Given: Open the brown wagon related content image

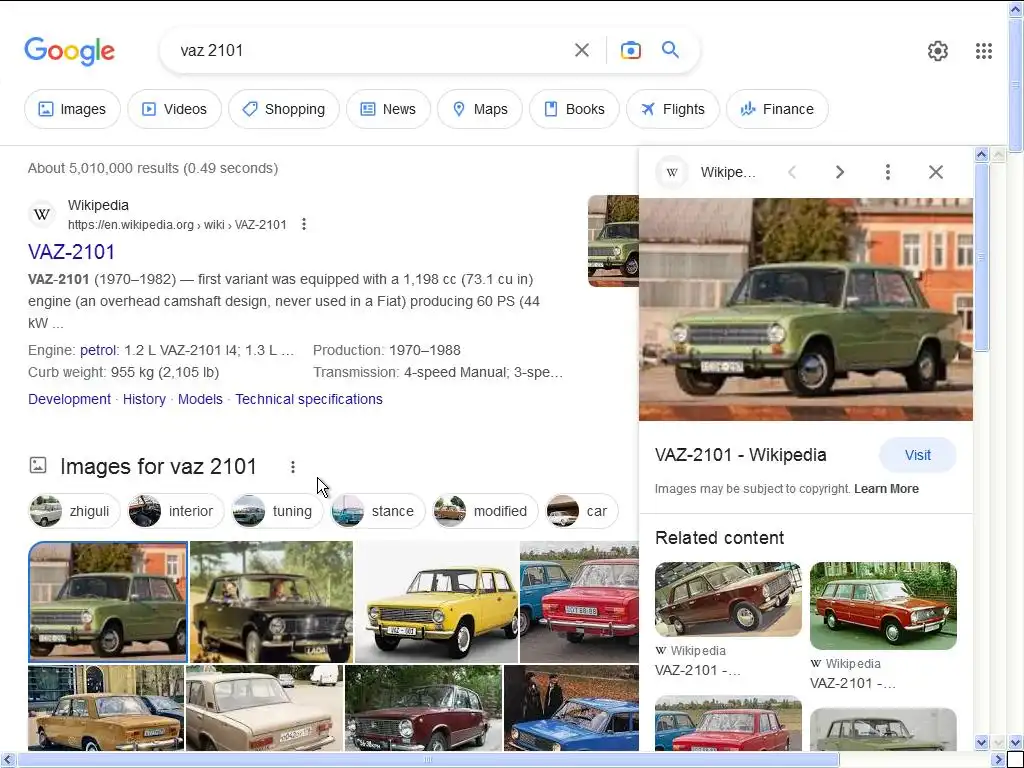Looking at the screenshot, I should (728, 599).
